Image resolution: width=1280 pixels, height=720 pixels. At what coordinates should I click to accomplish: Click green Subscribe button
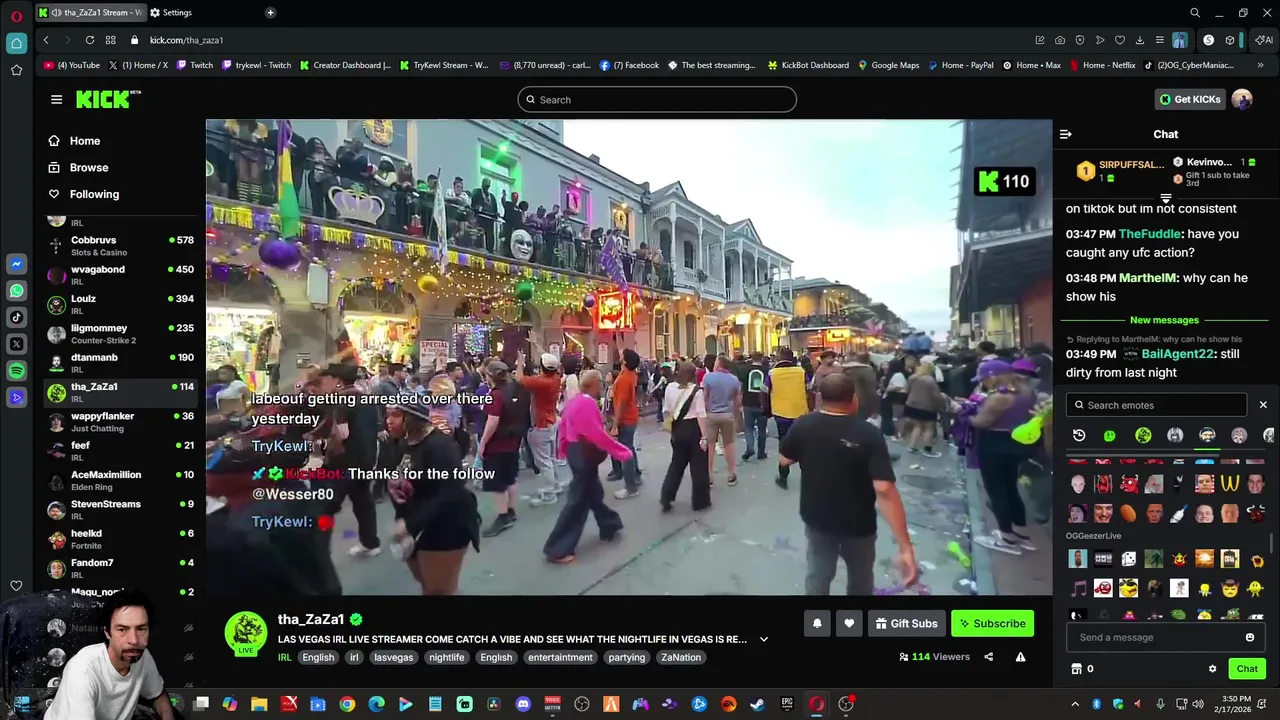point(992,623)
